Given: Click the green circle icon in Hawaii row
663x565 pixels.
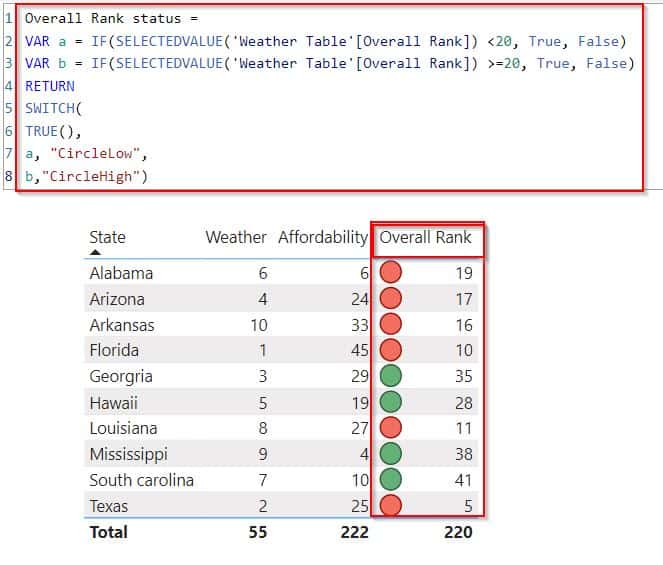Looking at the screenshot, I should [x=390, y=402].
